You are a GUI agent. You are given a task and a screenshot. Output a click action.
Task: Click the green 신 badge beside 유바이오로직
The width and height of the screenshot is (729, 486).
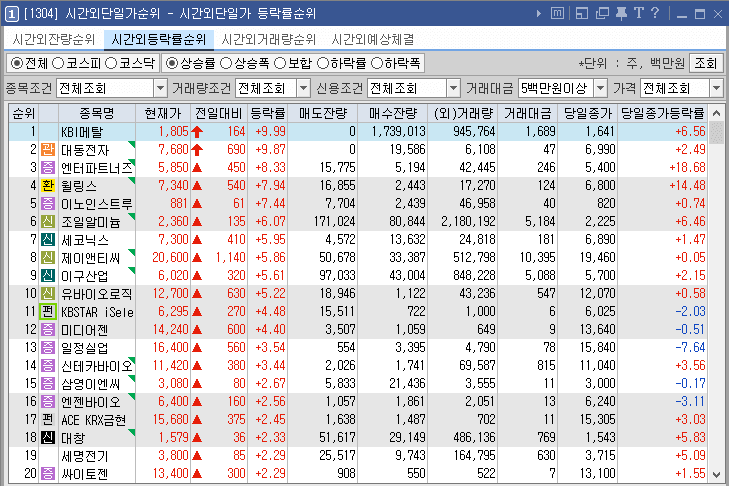48,293
